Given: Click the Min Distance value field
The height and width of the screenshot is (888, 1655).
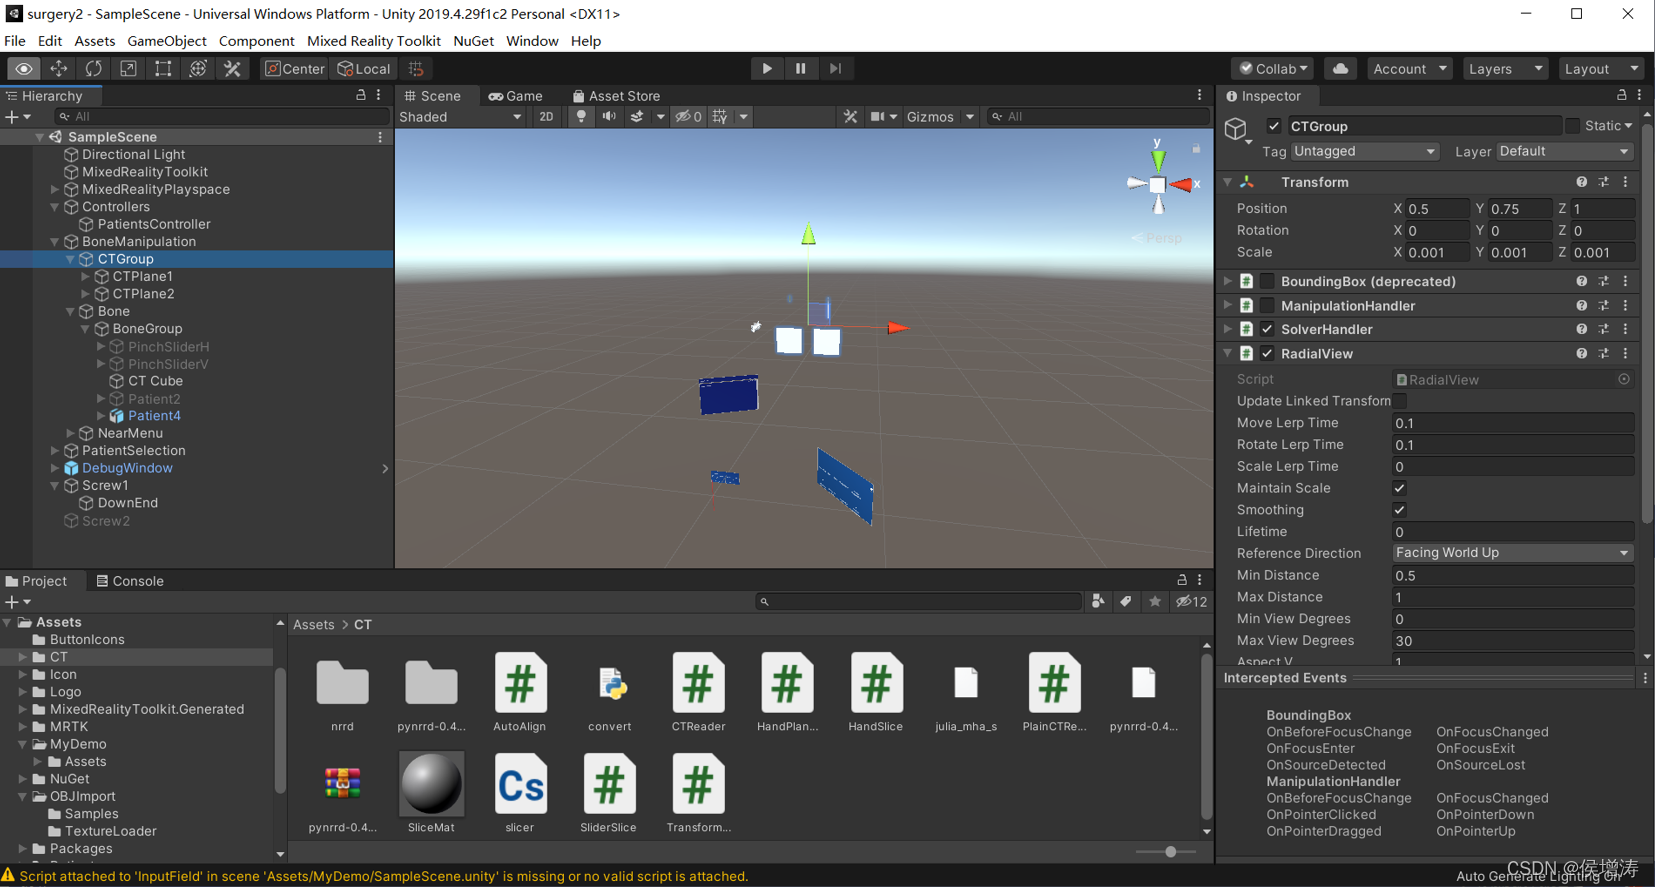Looking at the screenshot, I should 1512,576.
